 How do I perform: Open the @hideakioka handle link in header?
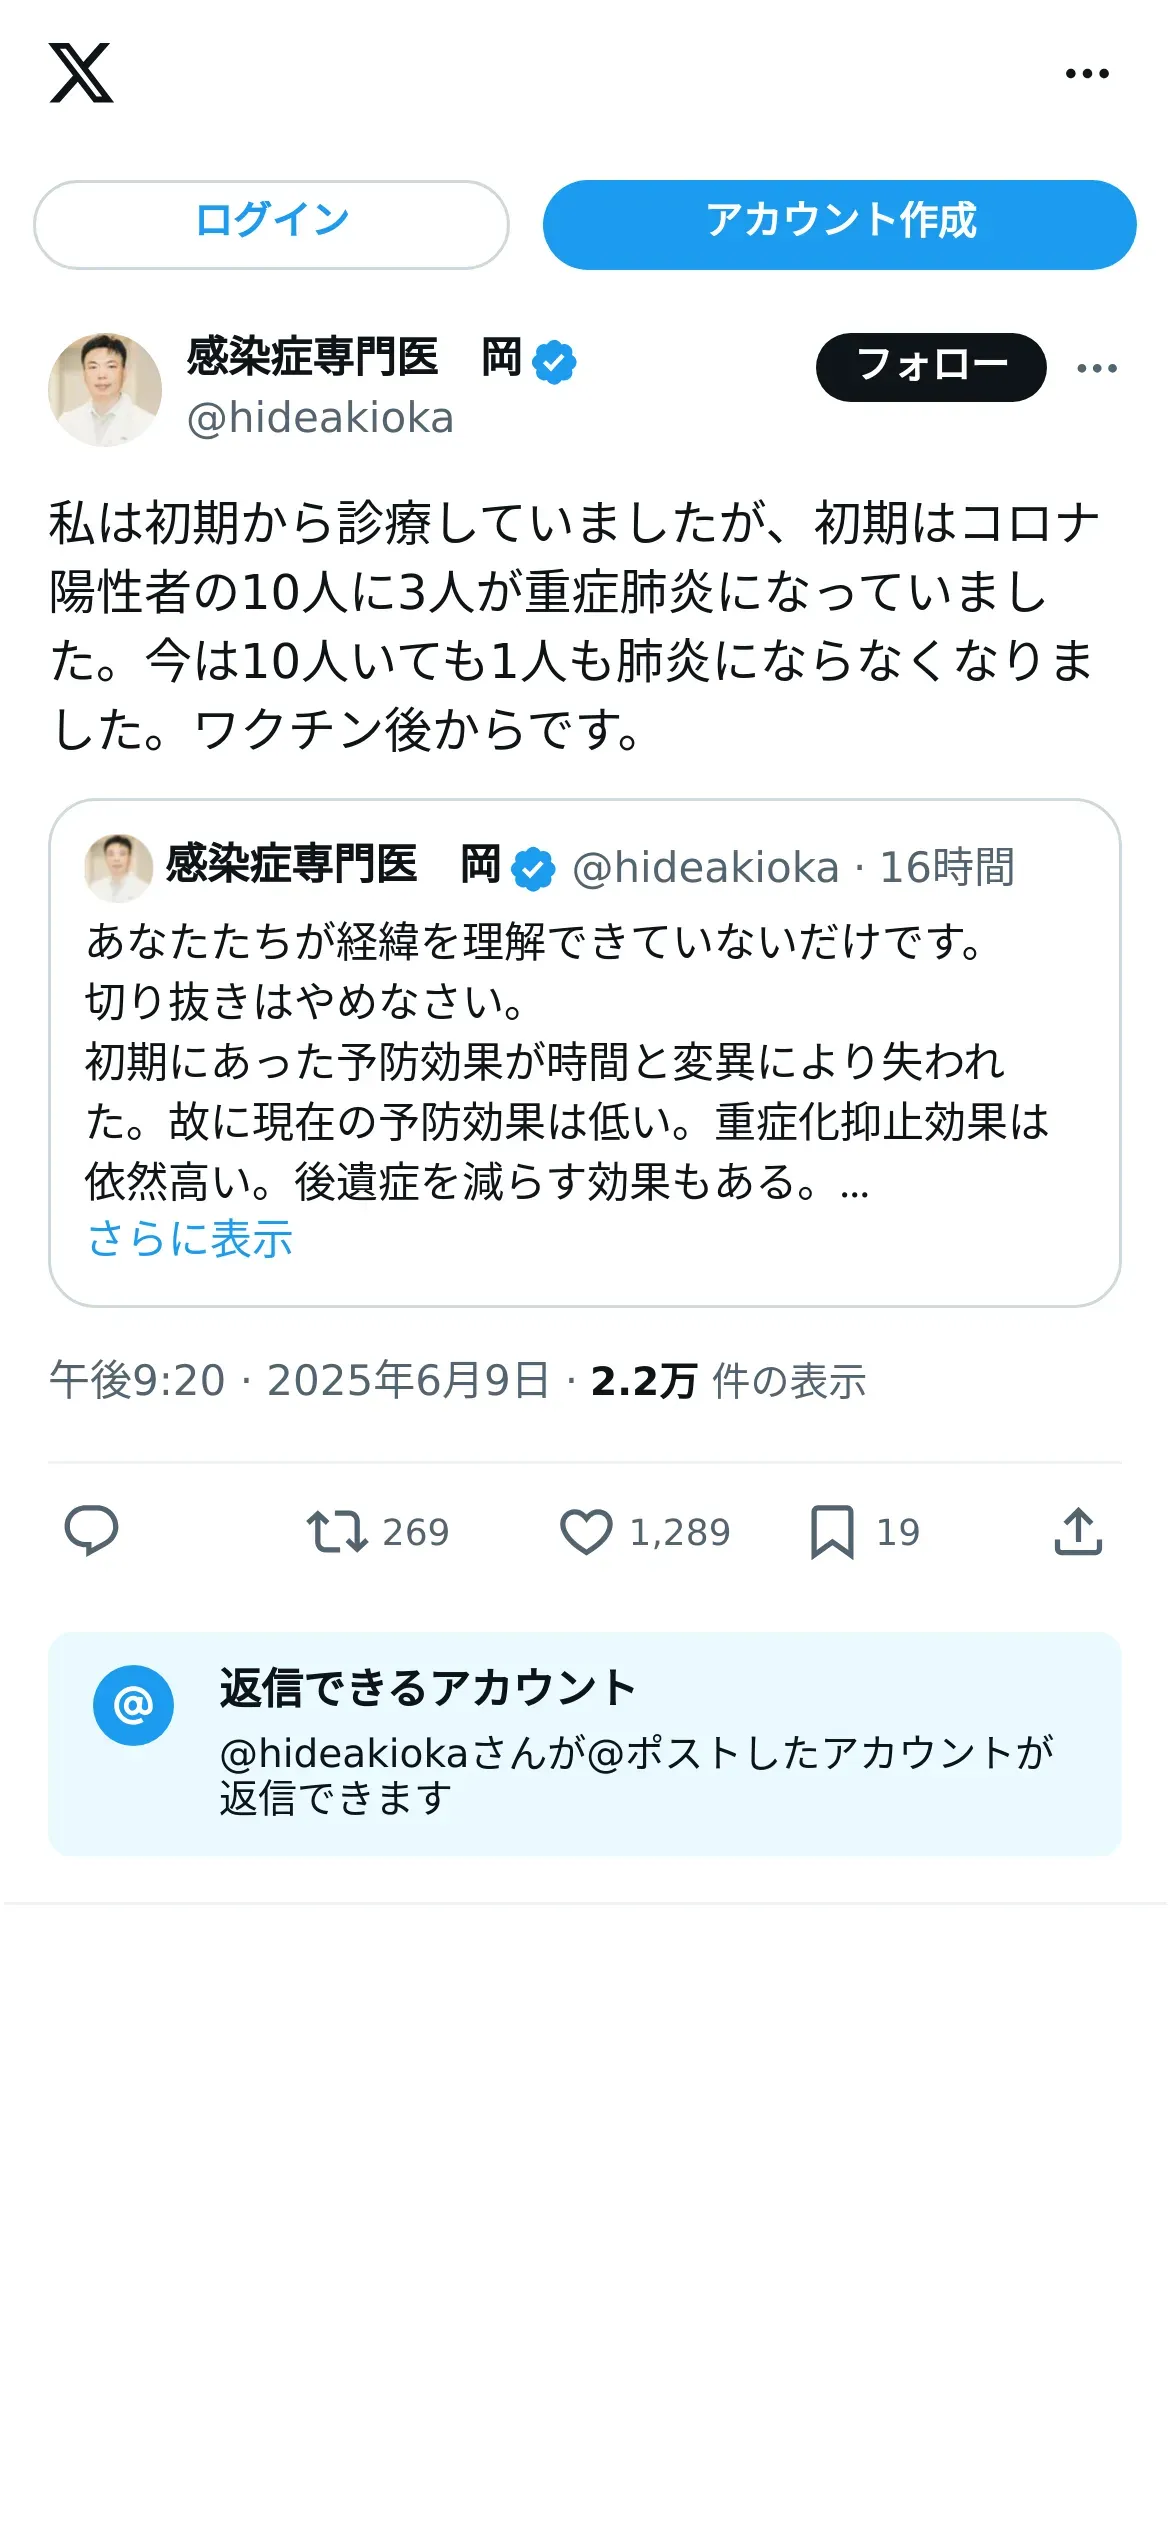point(320,418)
